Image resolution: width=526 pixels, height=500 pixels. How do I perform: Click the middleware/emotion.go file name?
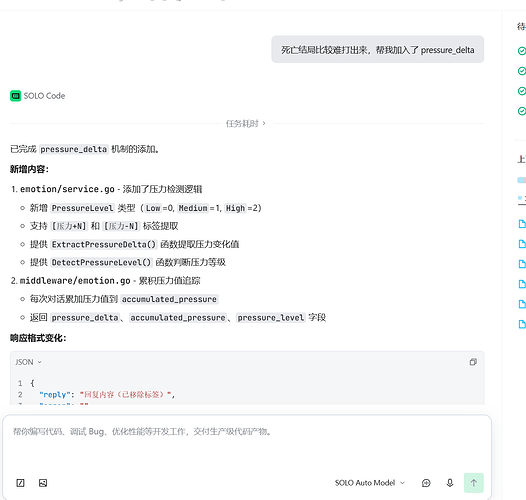click(75, 281)
